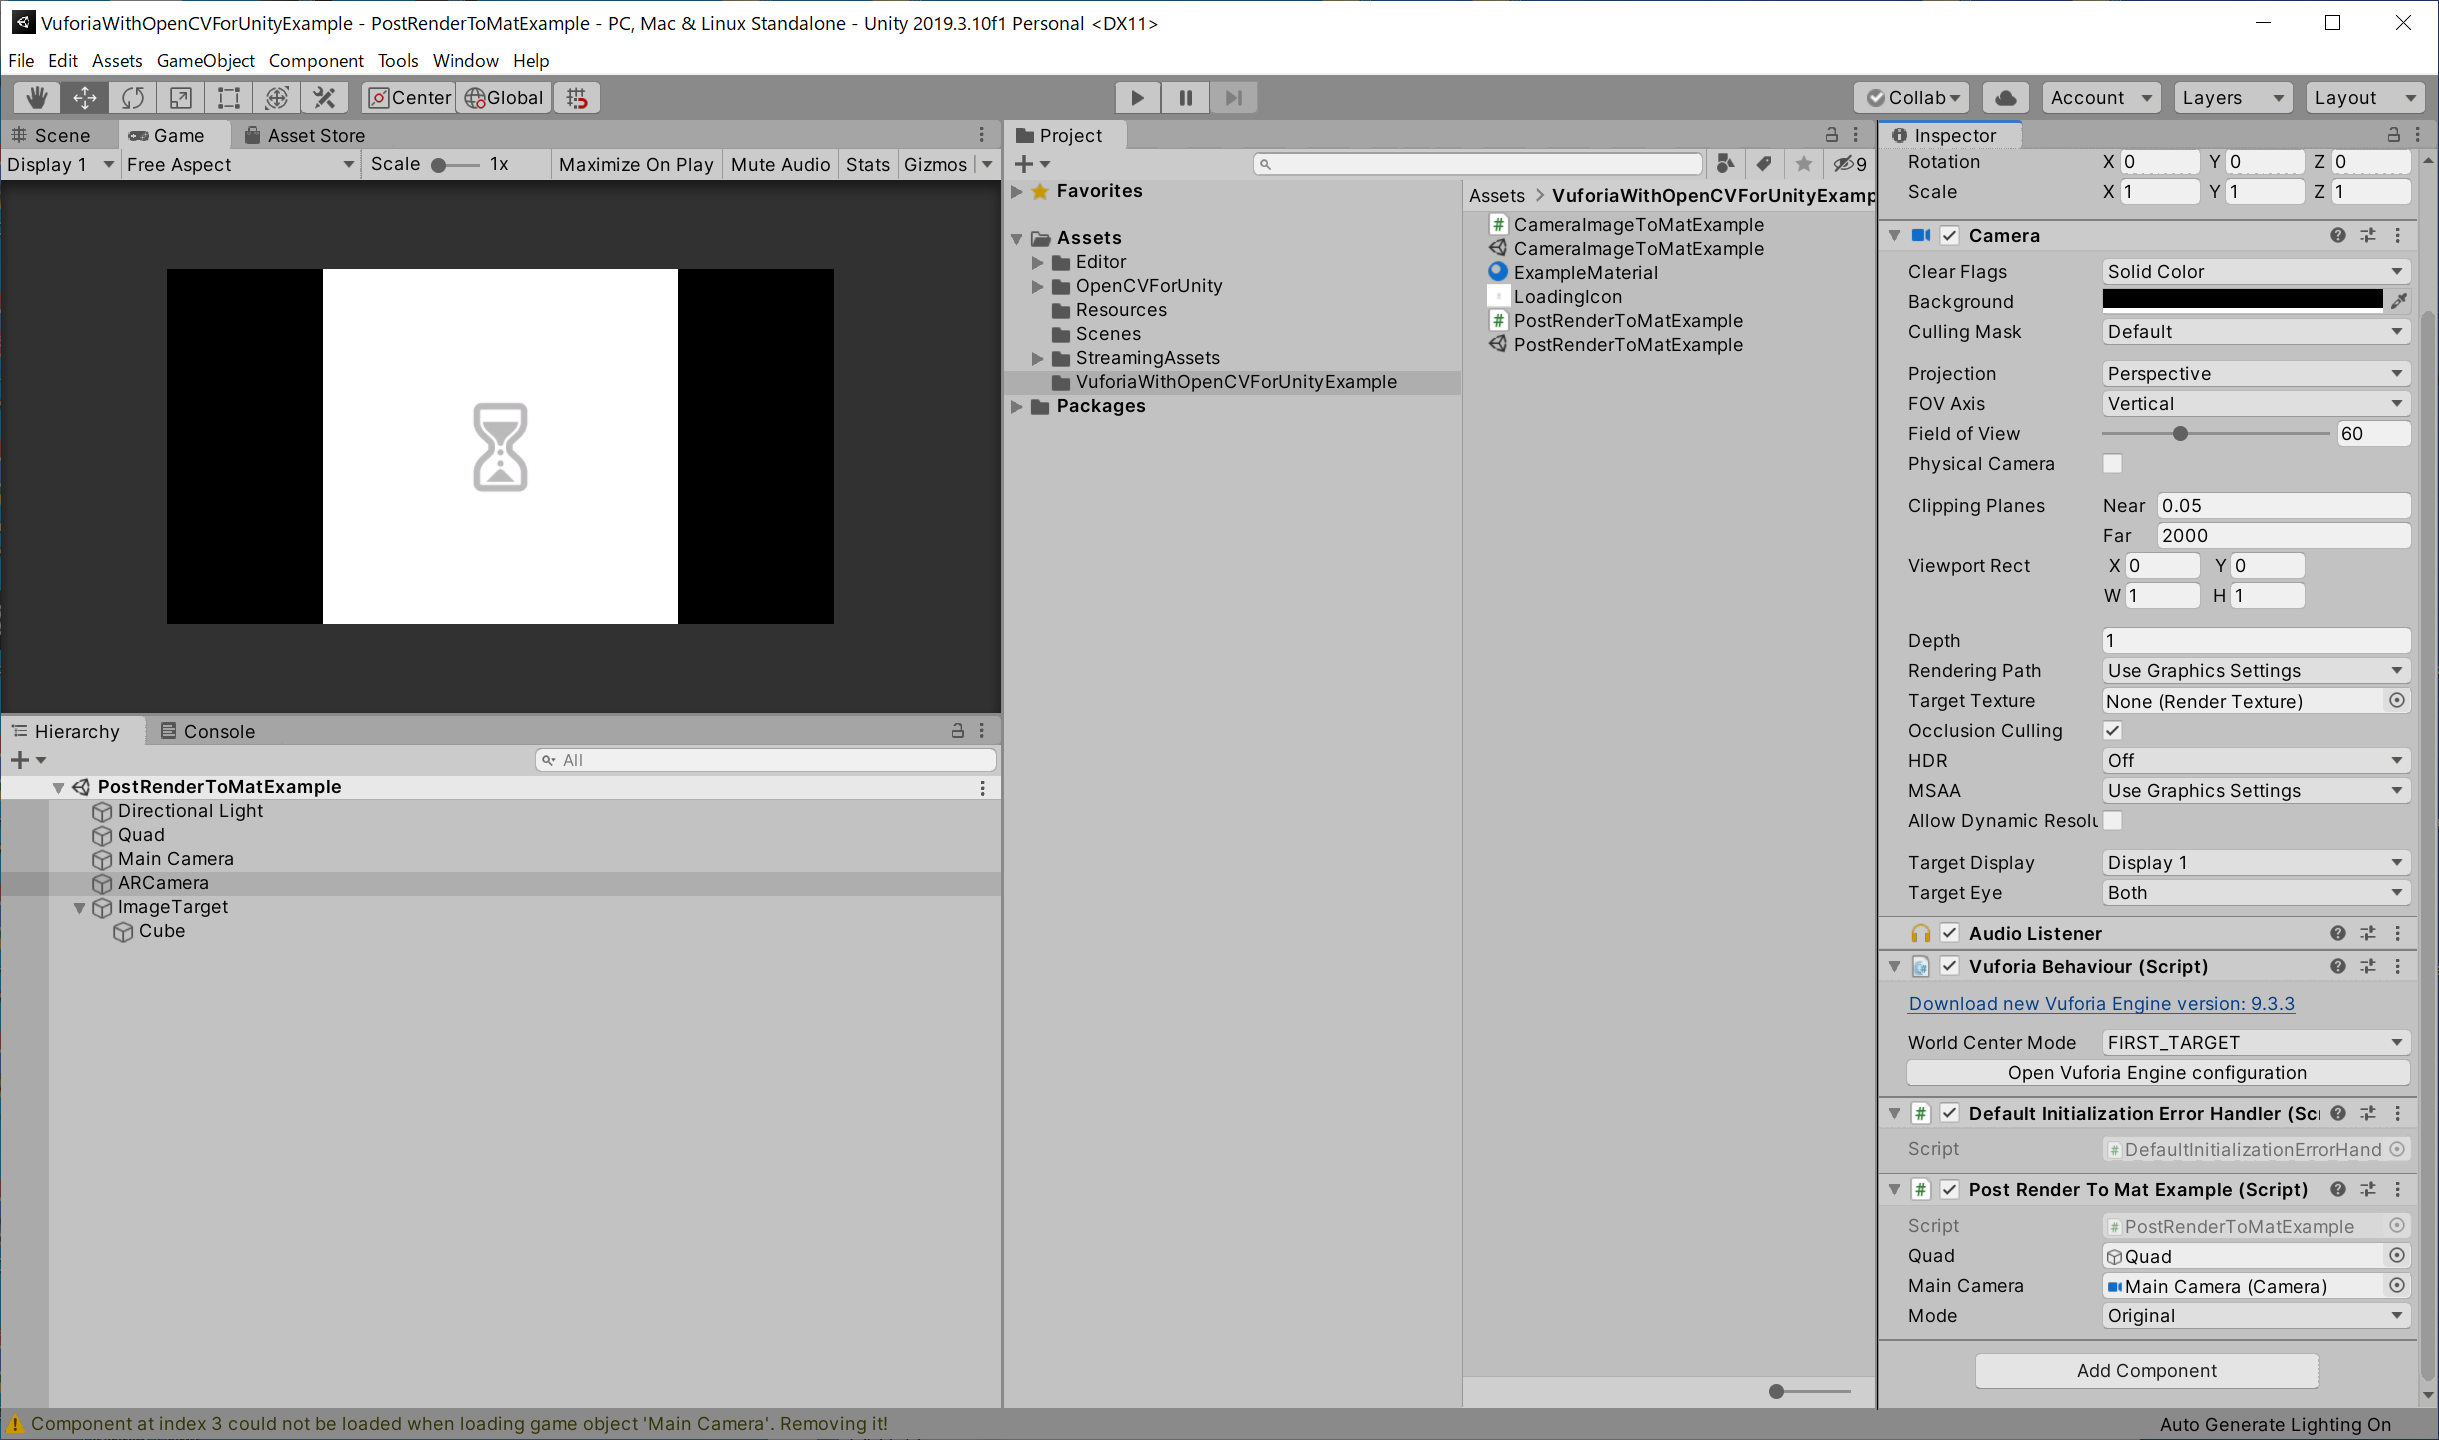Open the GameObject menu
The height and width of the screenshot is (1440, 2439).
point(205,60)
